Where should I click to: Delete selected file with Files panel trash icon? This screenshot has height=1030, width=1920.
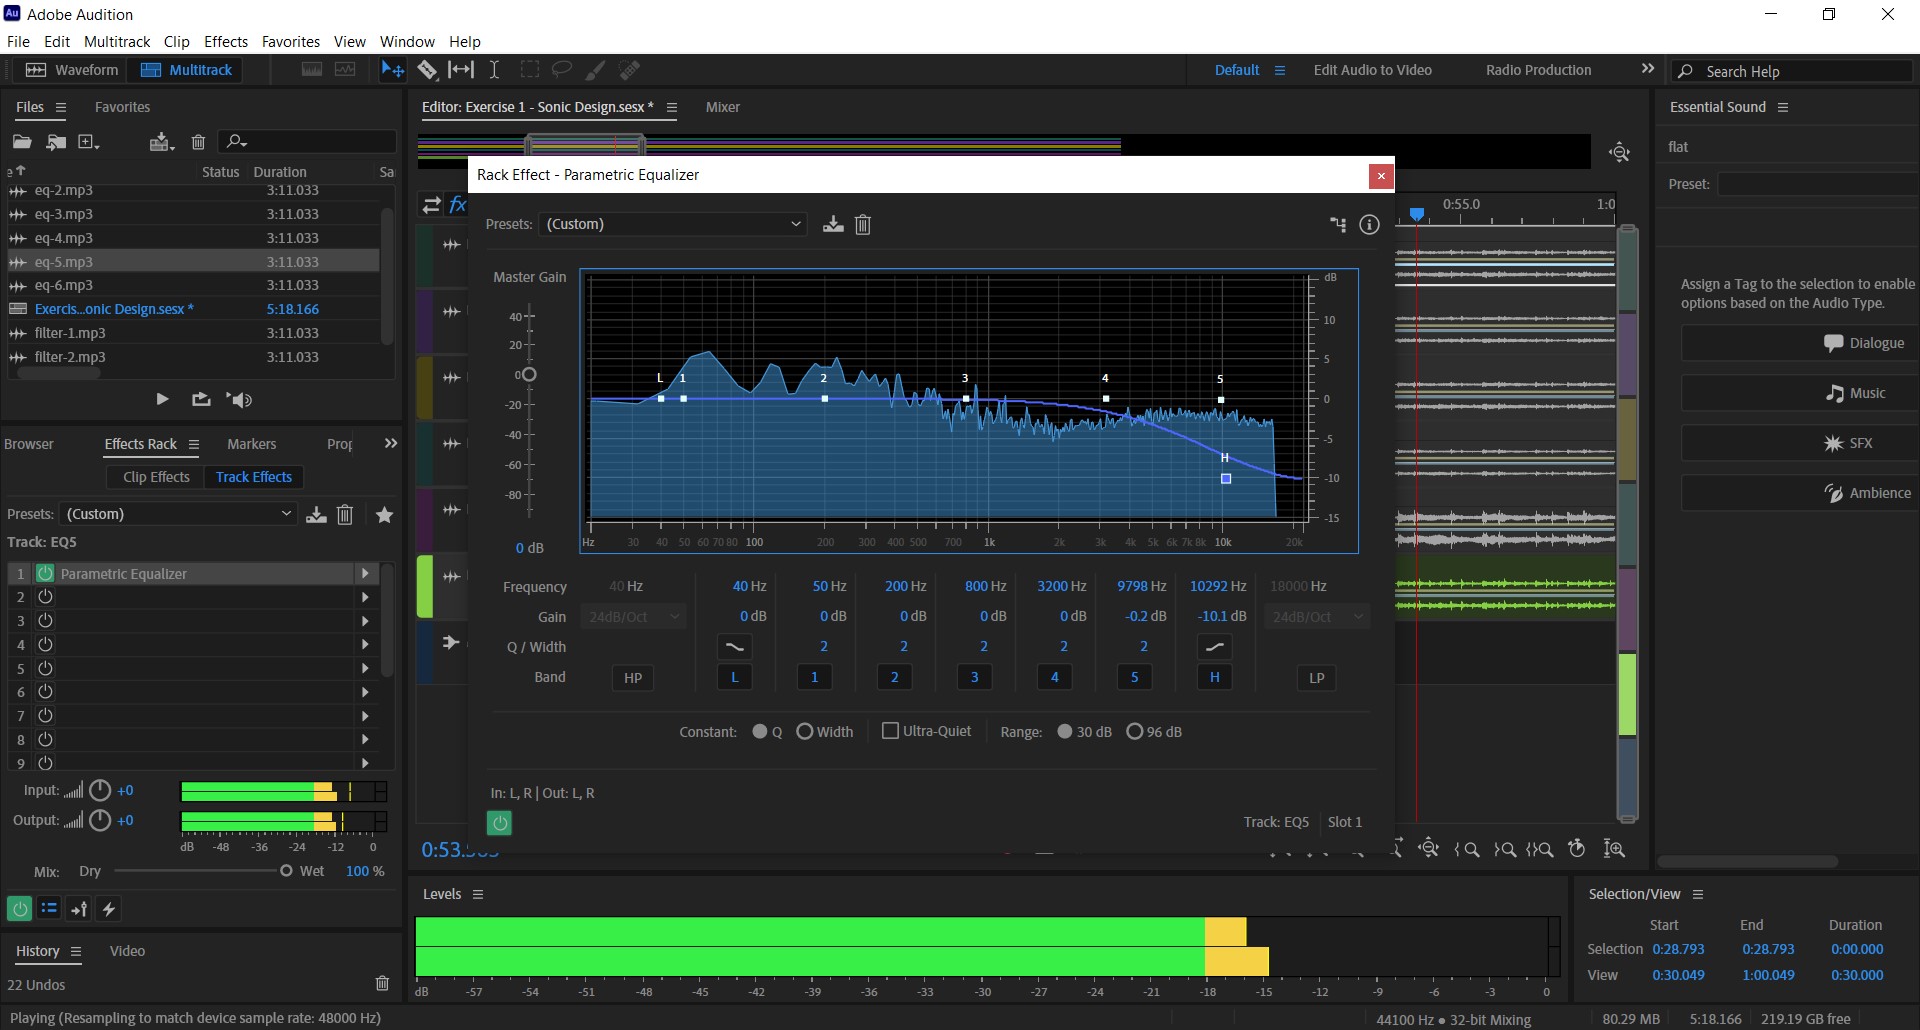pyautogui.click(x=198, y=142)
